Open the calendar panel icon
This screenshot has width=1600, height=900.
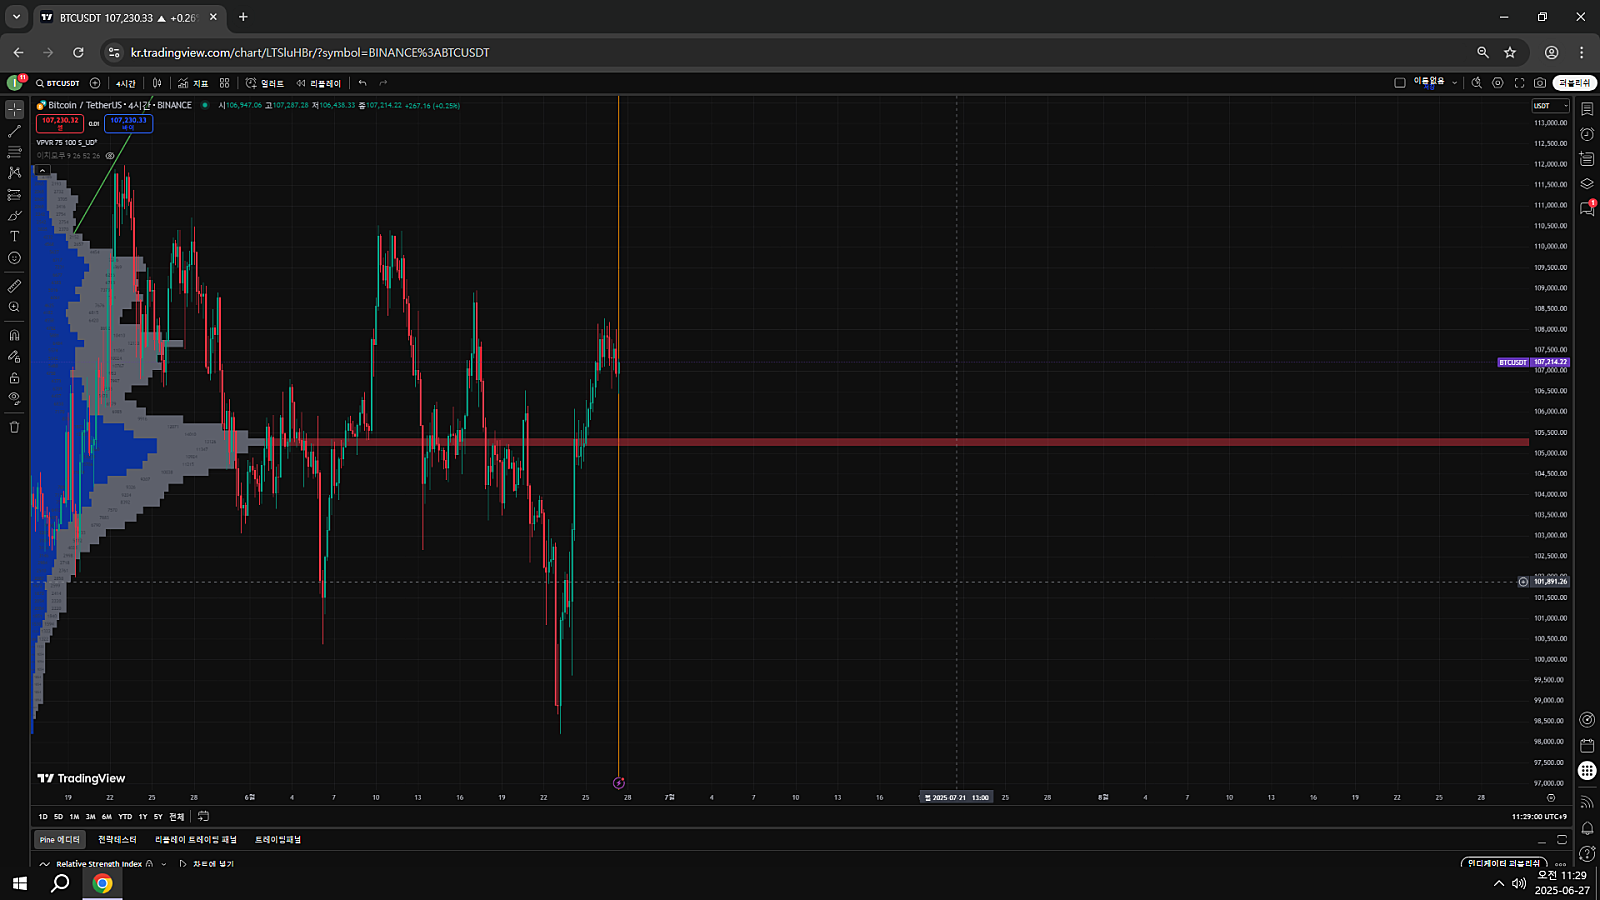(x=1587, y=746)
